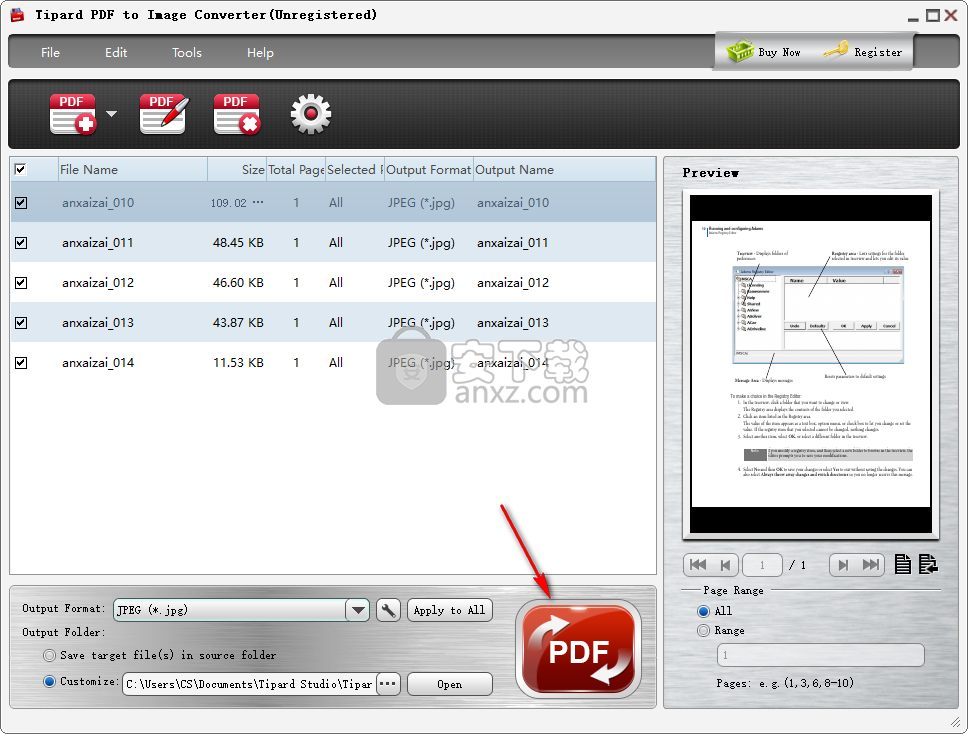Viewport: 968px width, 734px height.
Task: Click the page export document icon
Action: pos(928,564)
